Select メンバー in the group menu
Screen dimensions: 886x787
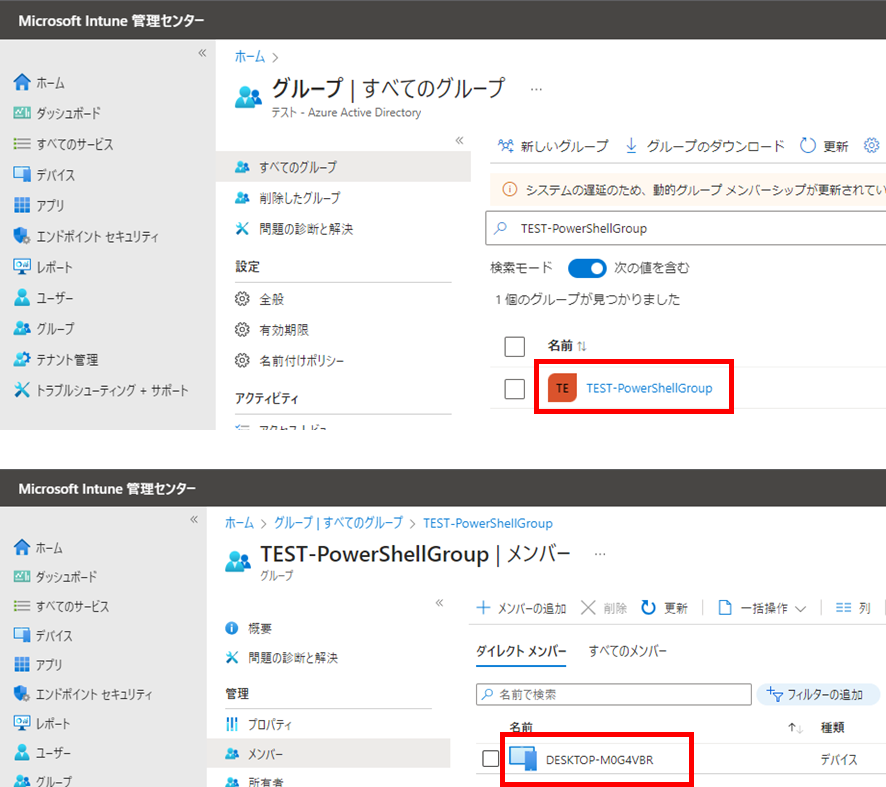(x=329, y=754)
